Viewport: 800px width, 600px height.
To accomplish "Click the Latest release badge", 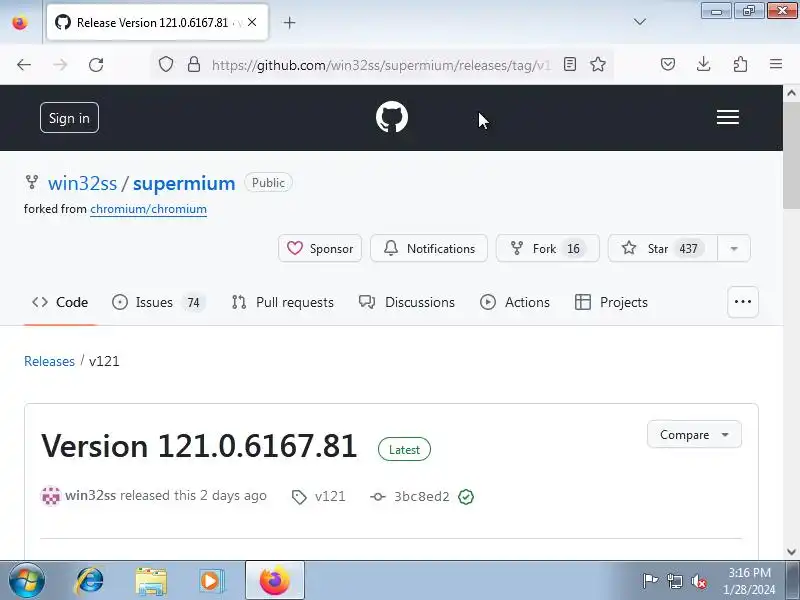I will point(404,449).
